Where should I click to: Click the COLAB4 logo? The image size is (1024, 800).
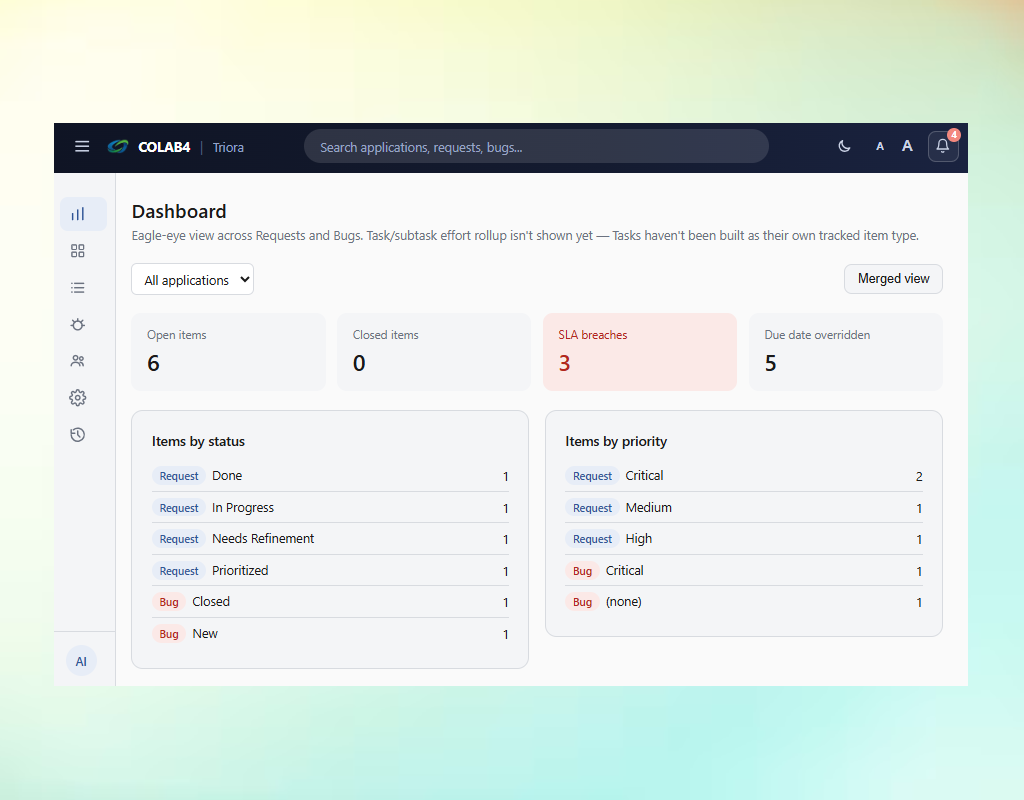[x=149, y=147]
